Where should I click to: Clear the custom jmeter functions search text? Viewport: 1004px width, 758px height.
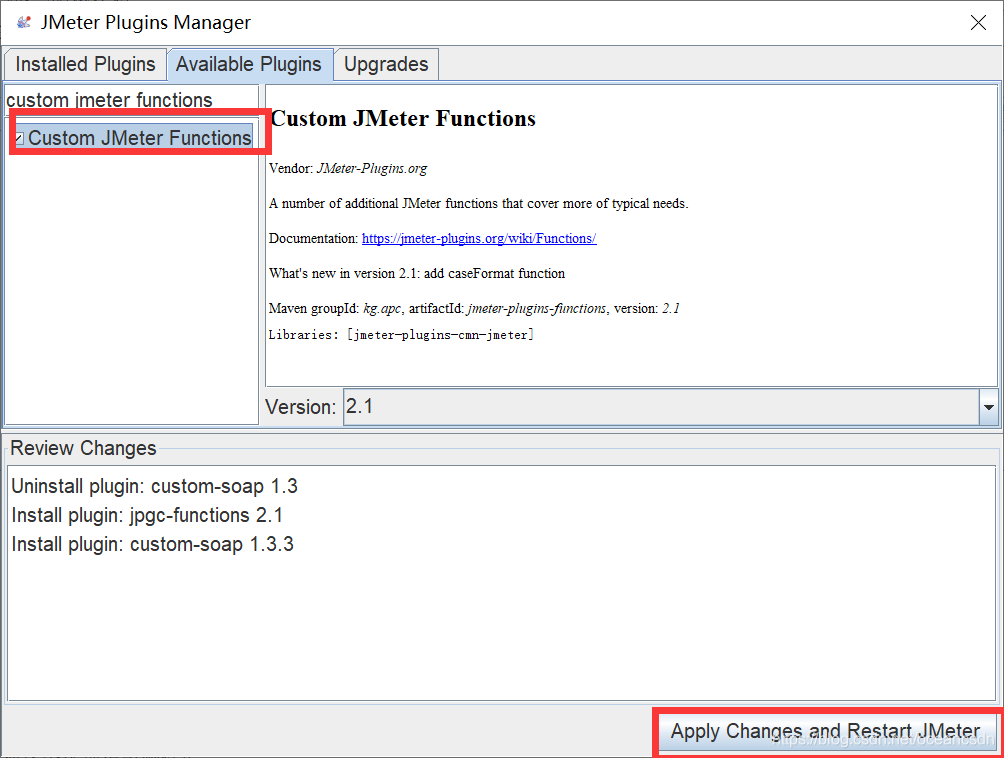[130, 99]
